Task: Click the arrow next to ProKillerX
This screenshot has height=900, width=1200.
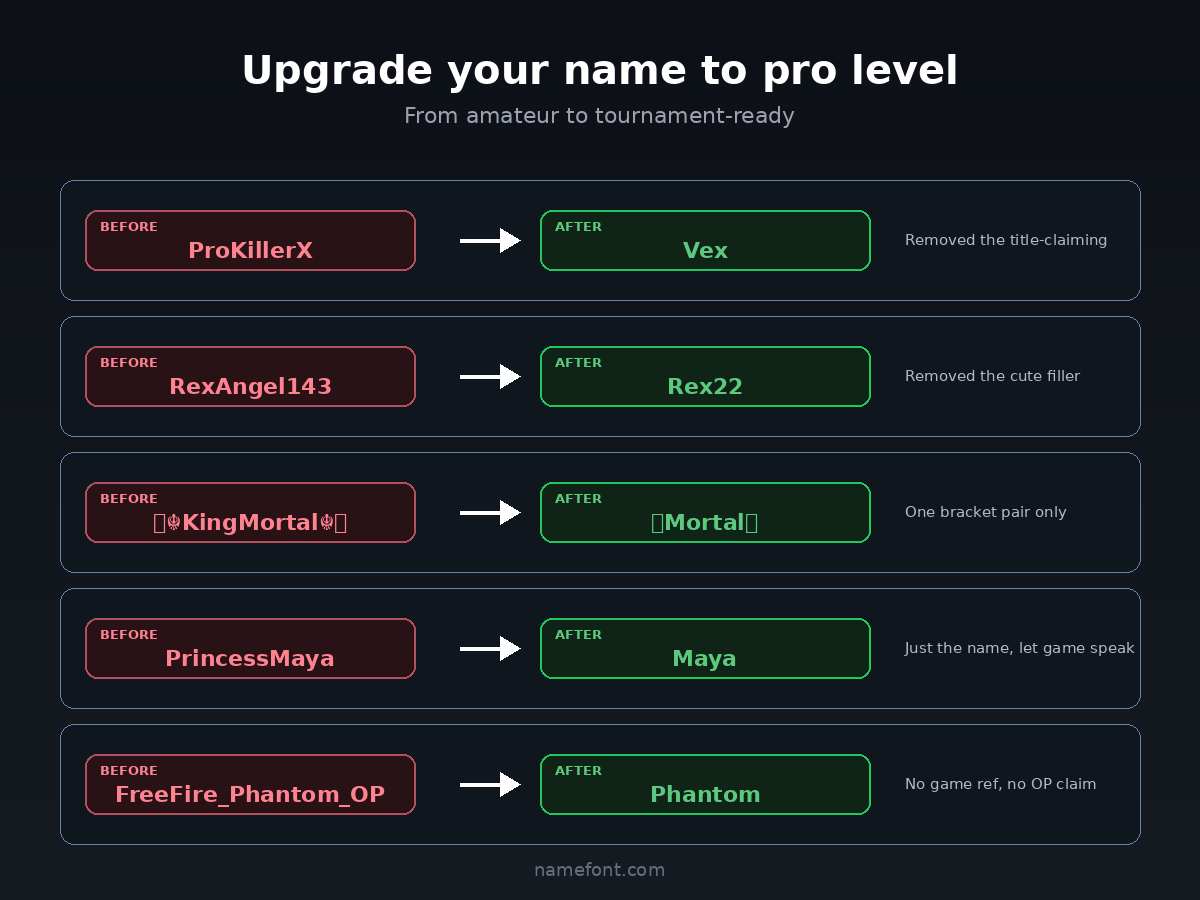Action: [x=490, y=241]
